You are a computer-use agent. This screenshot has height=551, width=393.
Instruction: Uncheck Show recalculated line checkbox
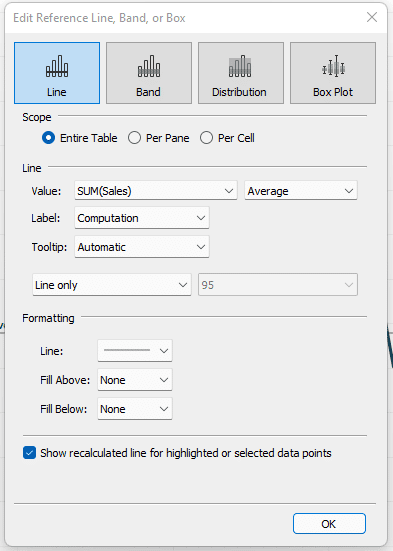[x=30, y=453]
